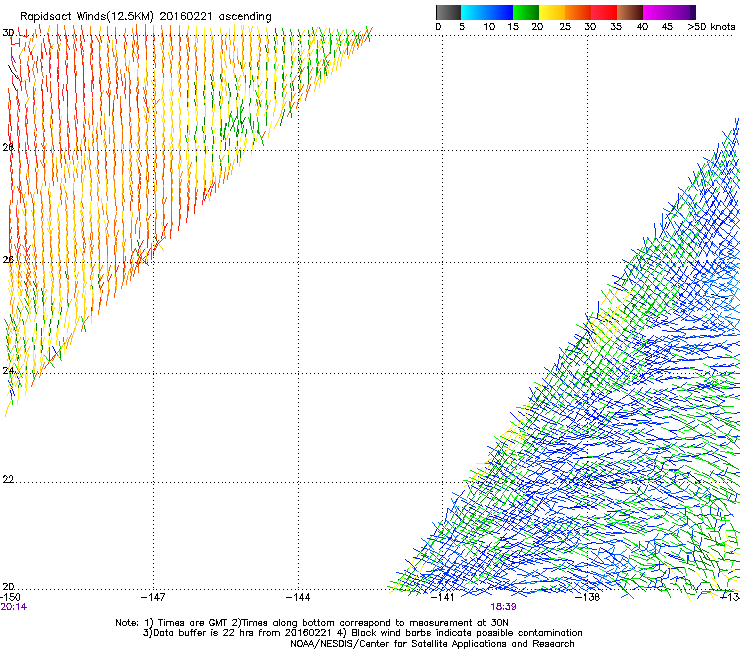Click the '25' value on the knots scale
740x650 pixels.
[x=565, y=27]
